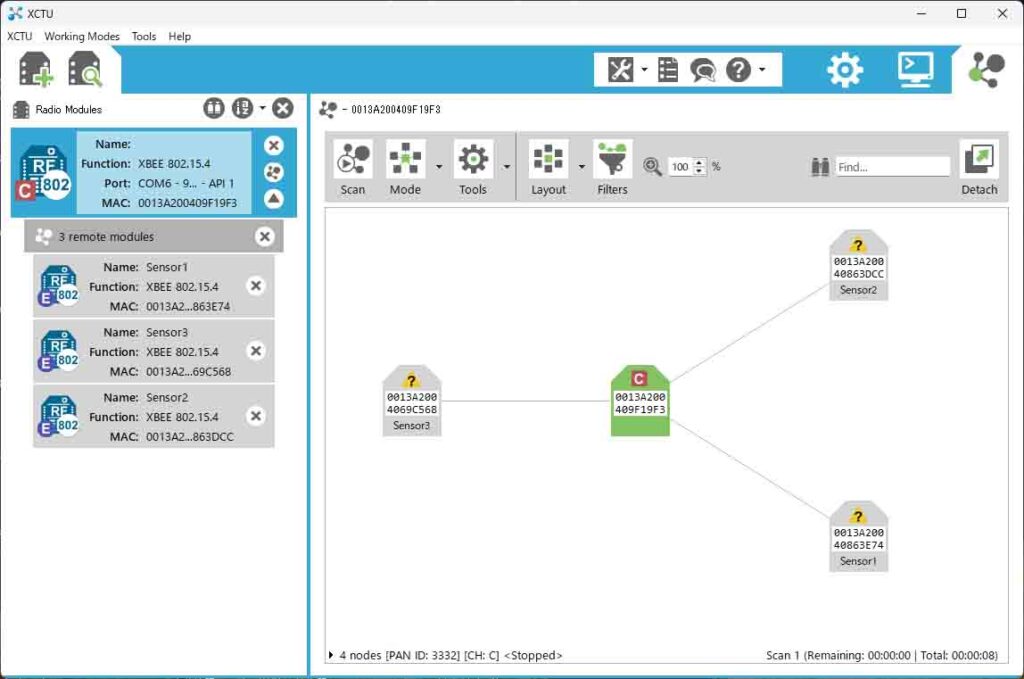Expand the sort modules dropdown arrow
The height and width of the screenshot is (679, 1024).
pos(263,108)
